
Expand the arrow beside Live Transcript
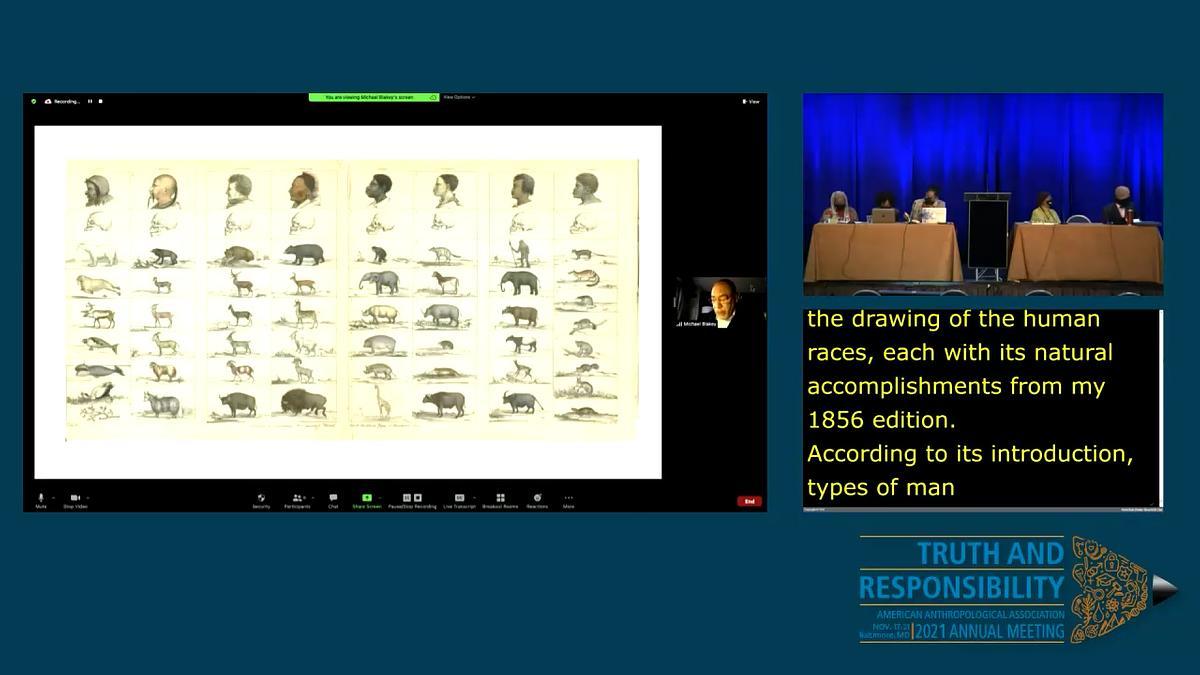tap(474, 497)
